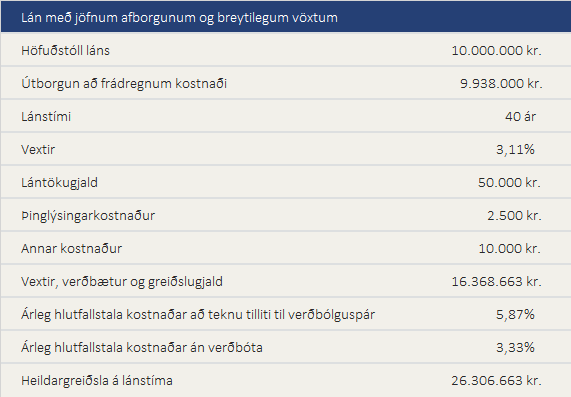Click the 10.000.000 kr. principal value
571x397 pixels.
point(496,50)
